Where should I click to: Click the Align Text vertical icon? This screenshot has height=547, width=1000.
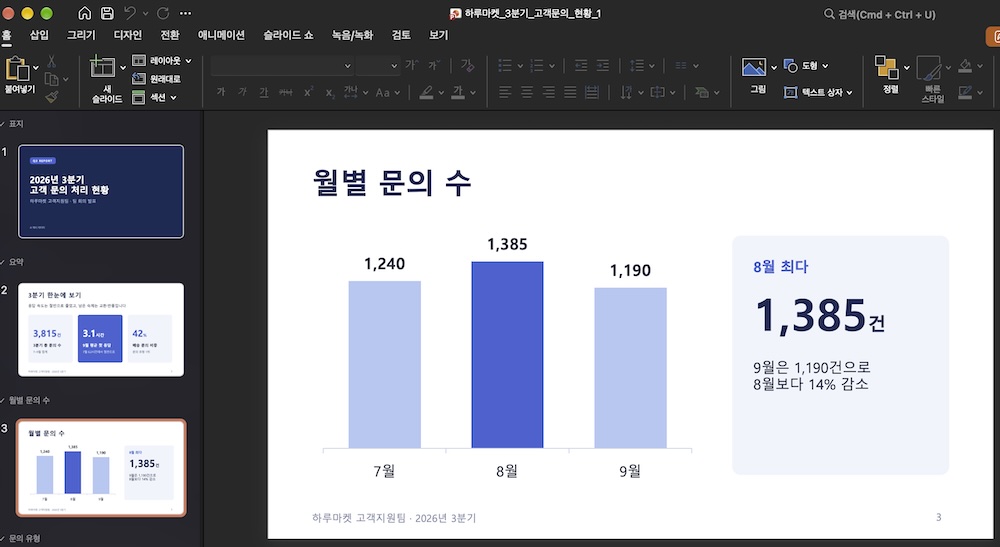(x=658, y=92)
